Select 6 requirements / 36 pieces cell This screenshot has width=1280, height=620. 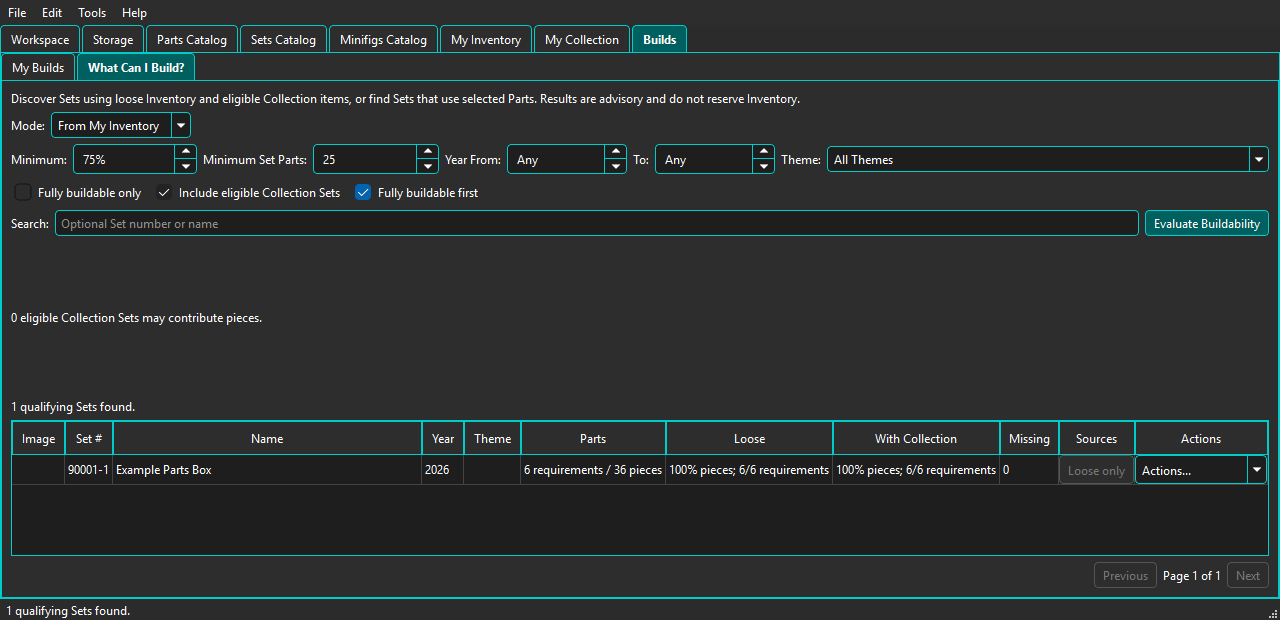pos(593,470)
